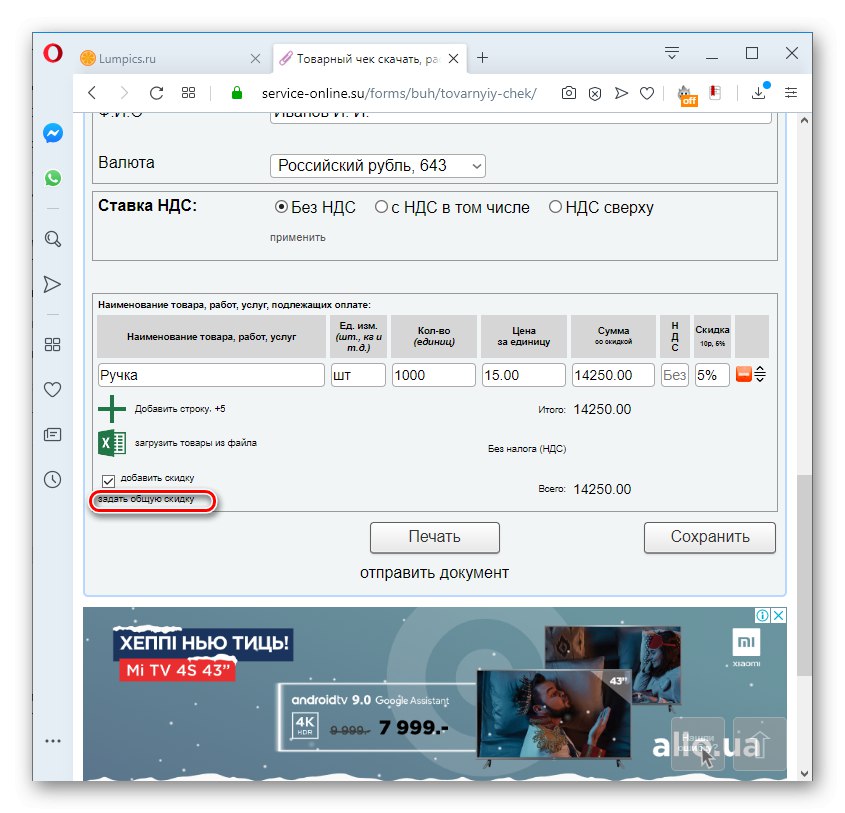Image resolution: width=845 pixels, height=813 pixels.
Task: Open the downloads panel
Action: [759, 93]
